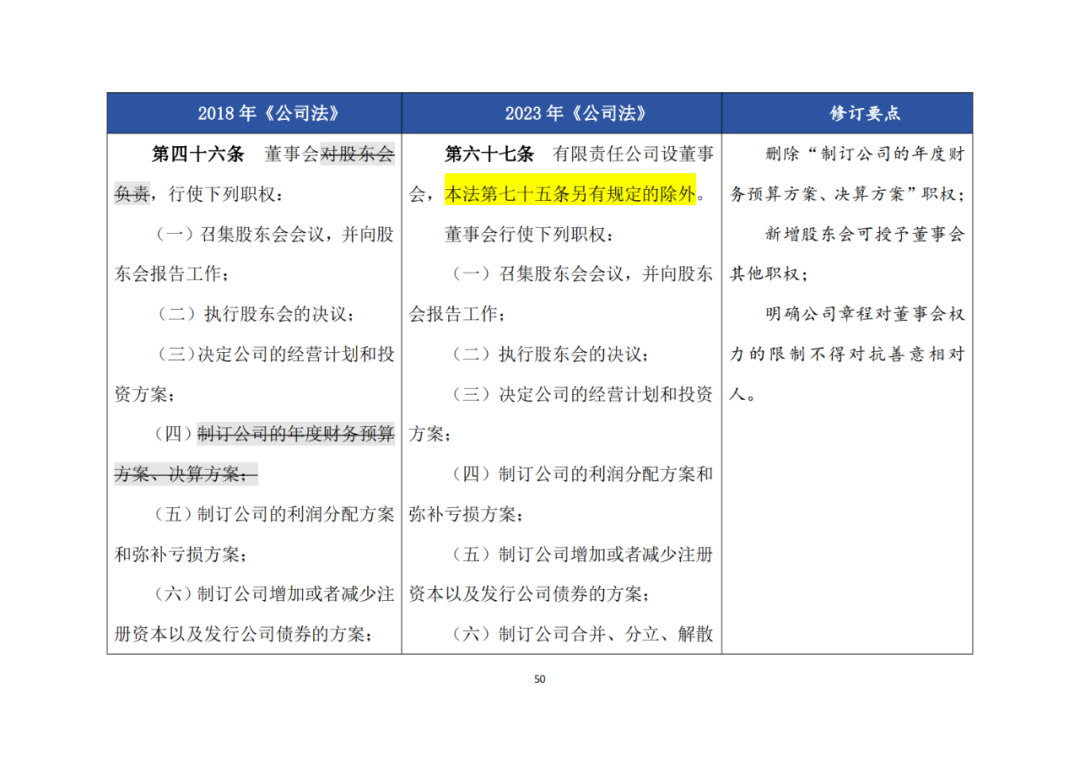Click '(一)召集股东会会议,并向股' in the 2018 column

click(x=274, y=234)
